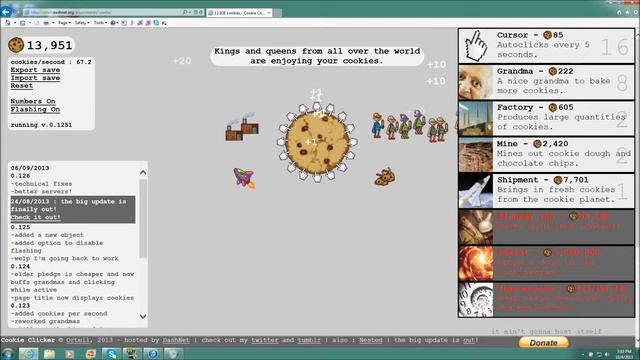Click the Export save link

35,70
